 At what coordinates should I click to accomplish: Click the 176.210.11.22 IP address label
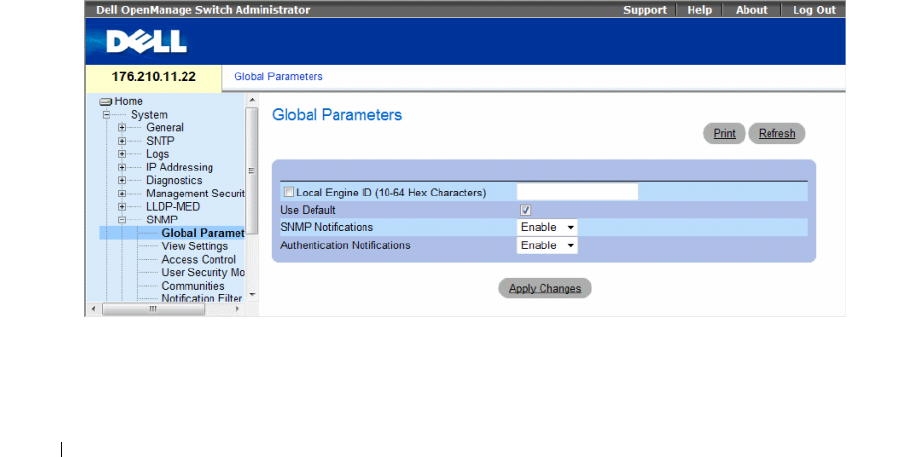pos(153,77)
